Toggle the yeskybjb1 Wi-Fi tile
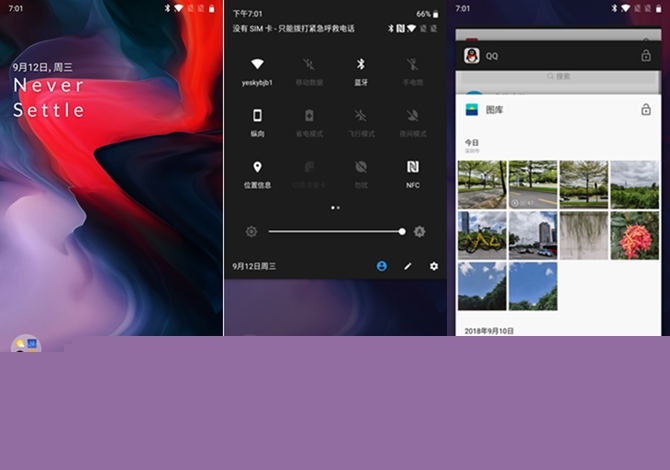Screen dimensions: 670x470 coord(257,65)
